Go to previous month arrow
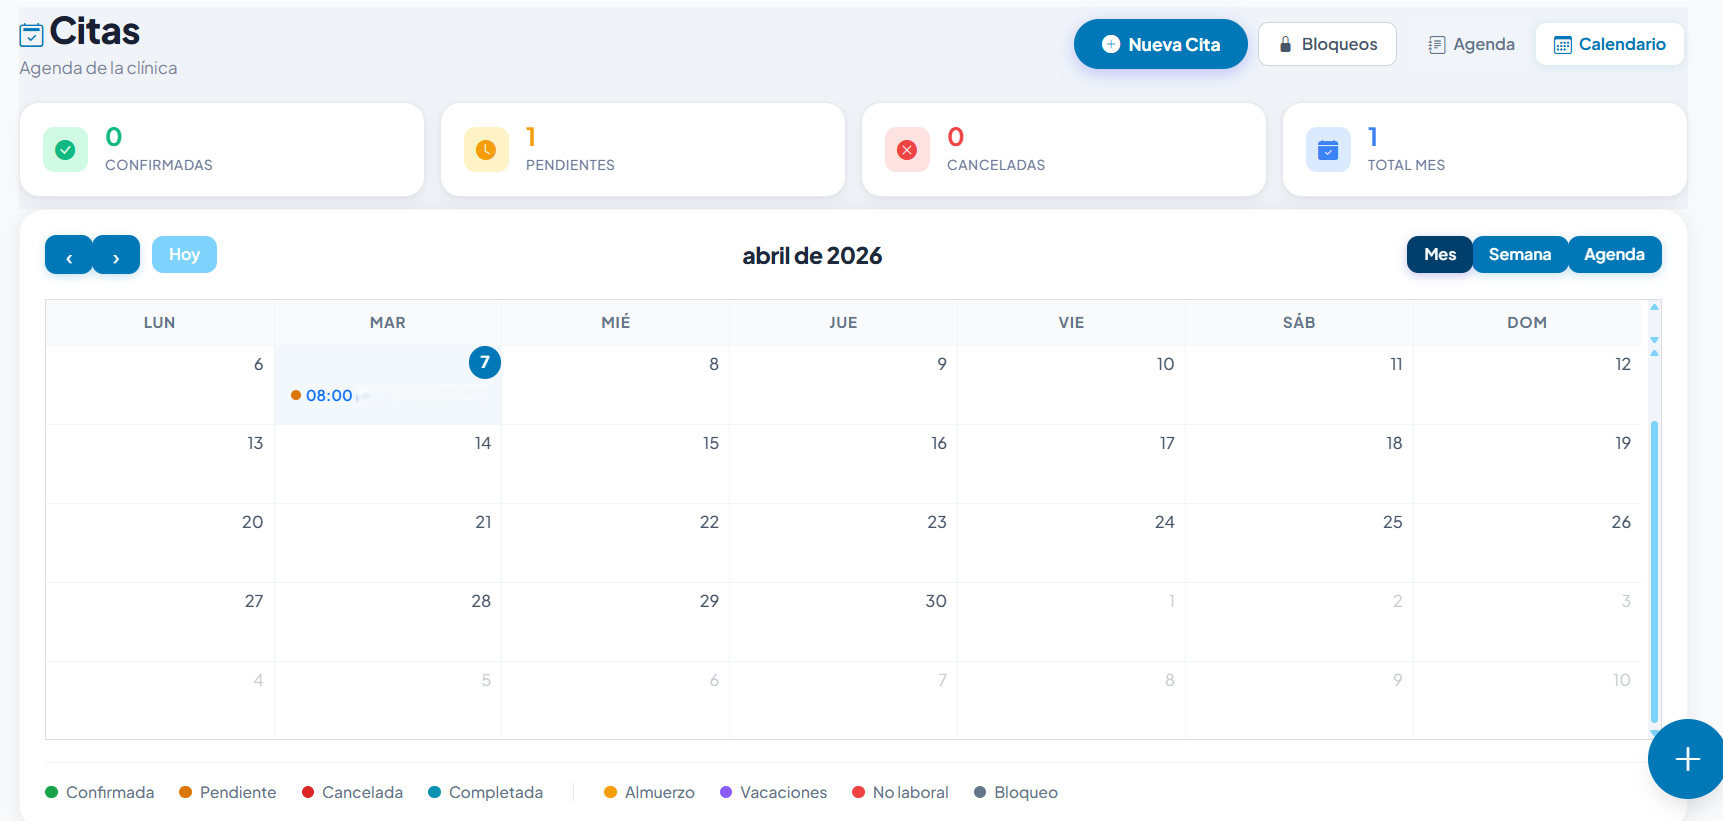 click(69, 255)
